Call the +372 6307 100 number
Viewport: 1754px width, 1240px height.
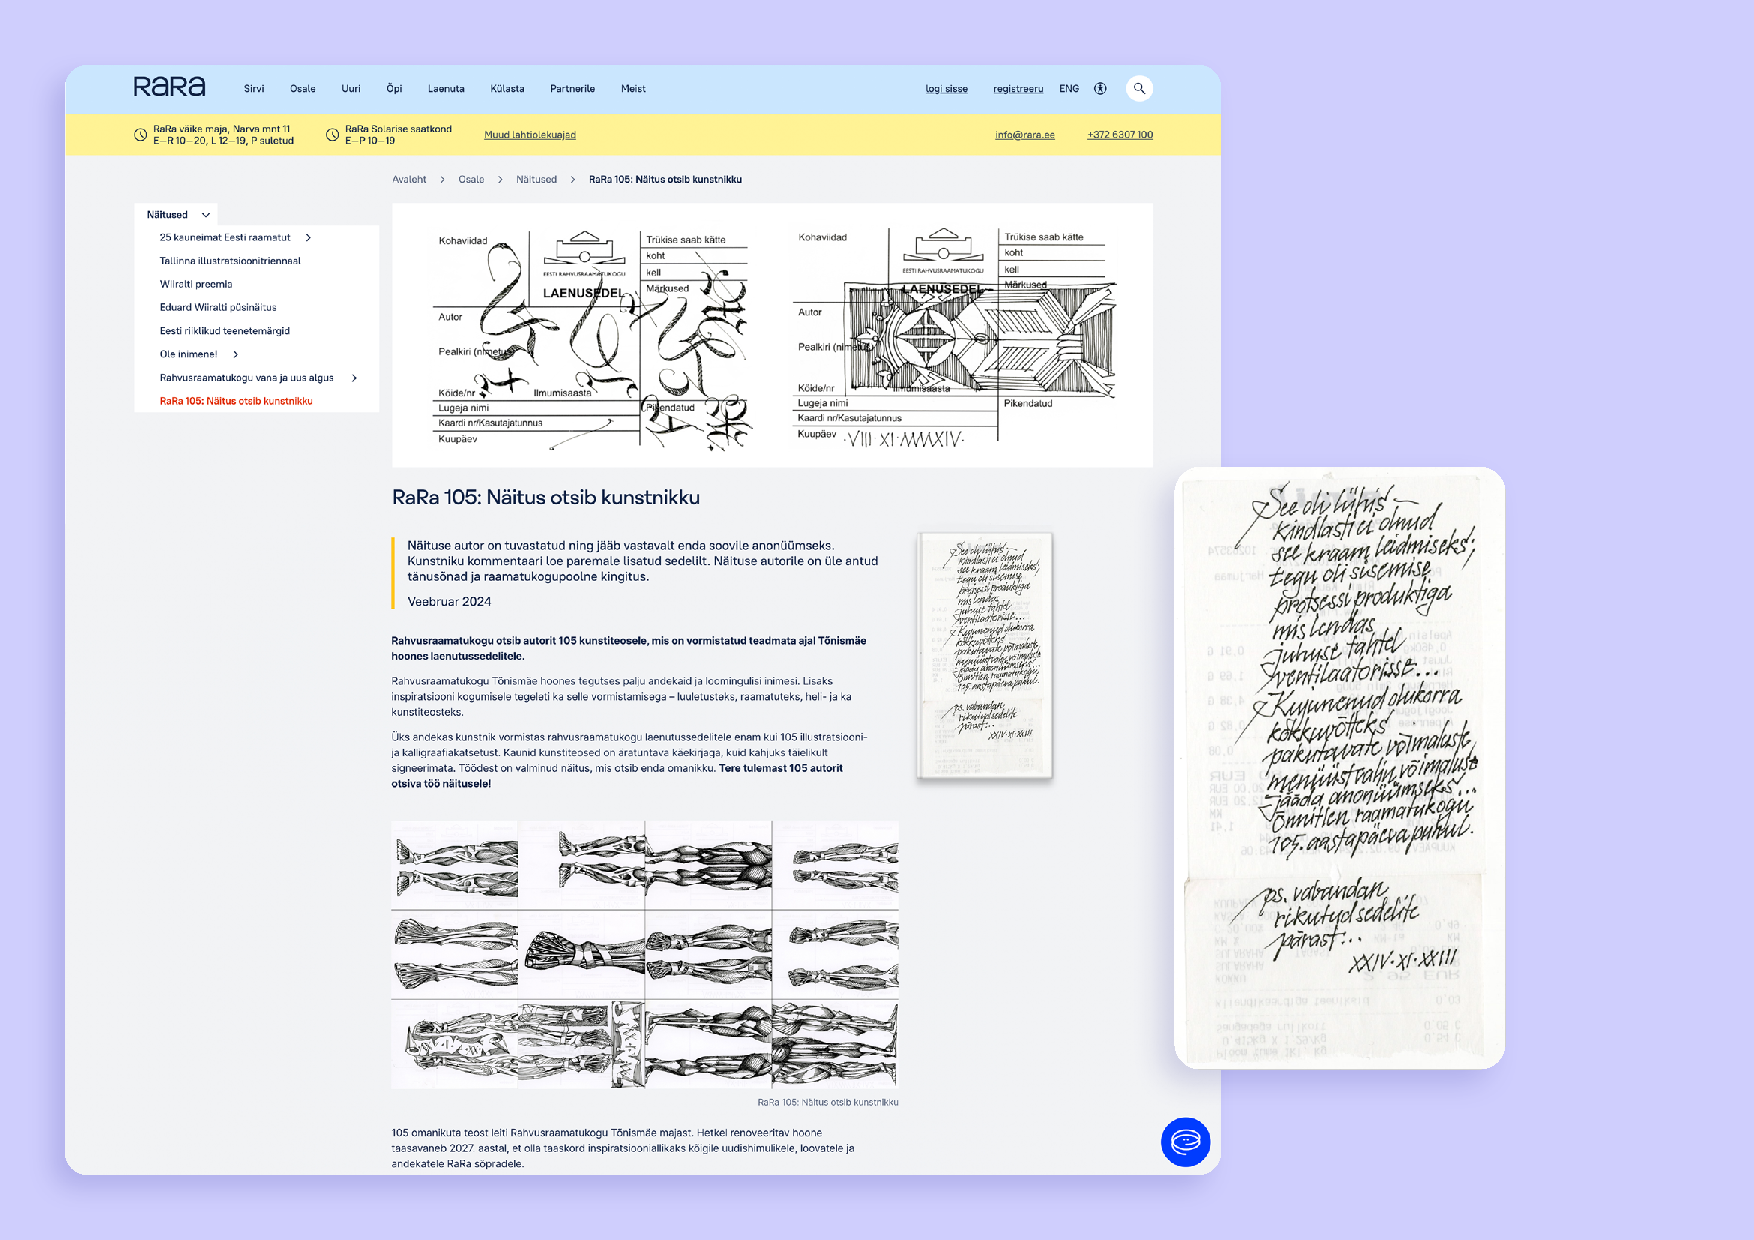click(1119, 134)
